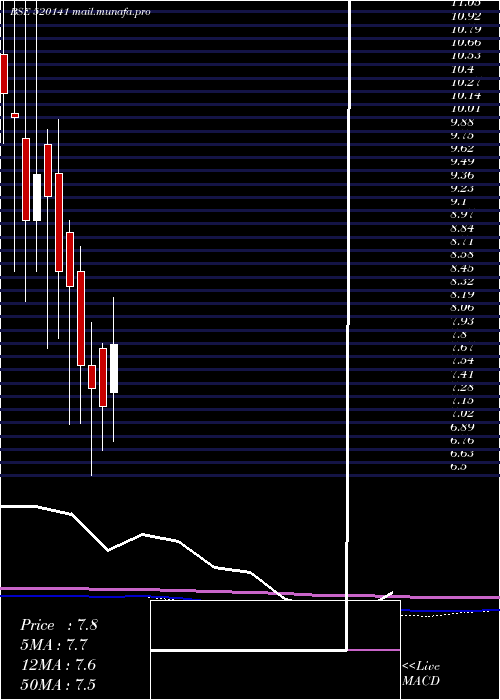
Task: Click the 9.23 price axis label
Action: tap(462, 188)
